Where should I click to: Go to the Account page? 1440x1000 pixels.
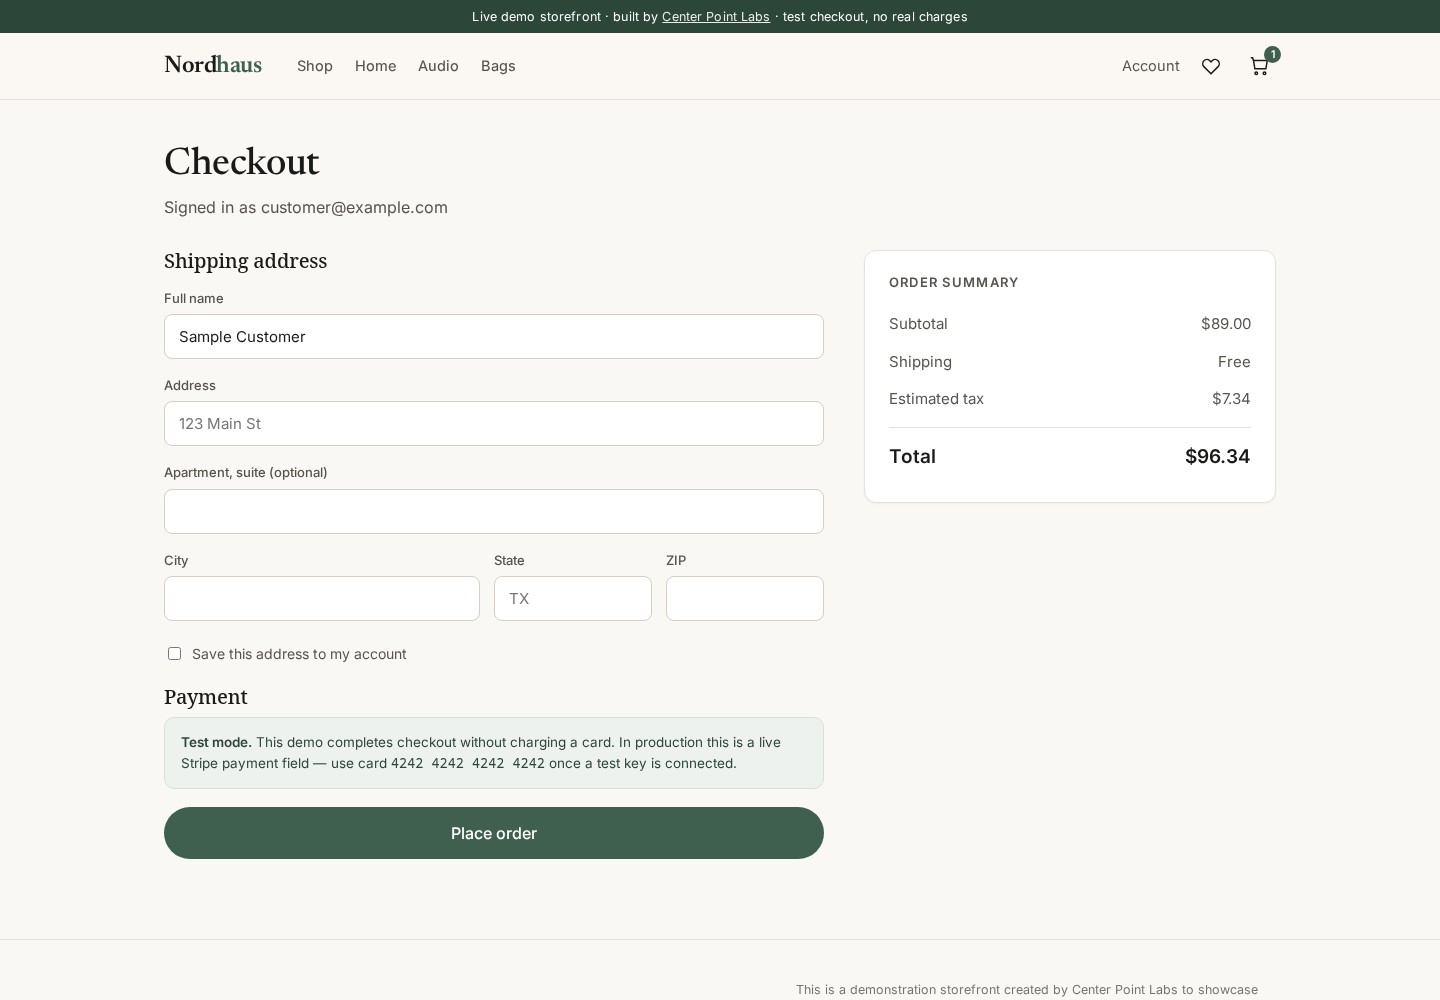(x=1150, y=66)
